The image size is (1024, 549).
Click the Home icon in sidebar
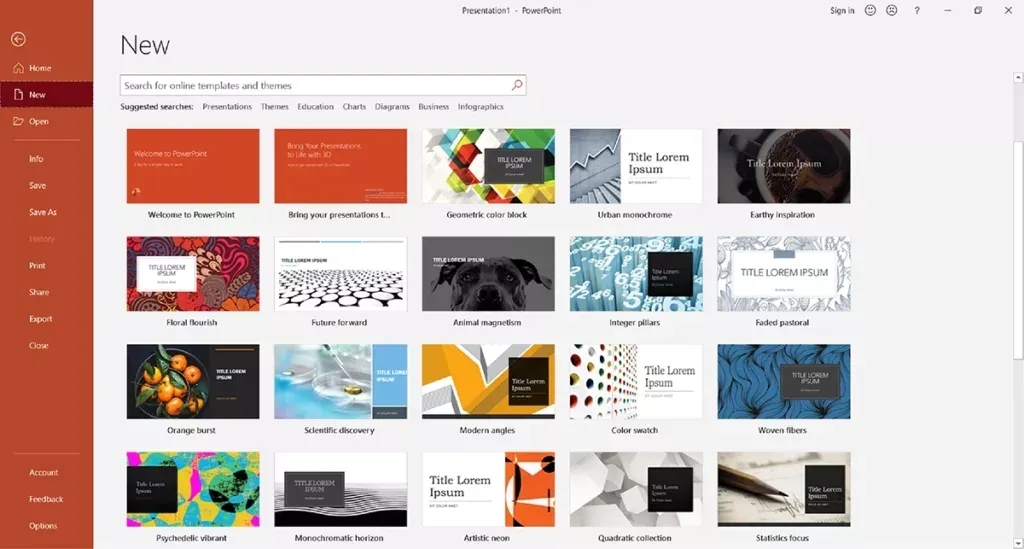18,68
